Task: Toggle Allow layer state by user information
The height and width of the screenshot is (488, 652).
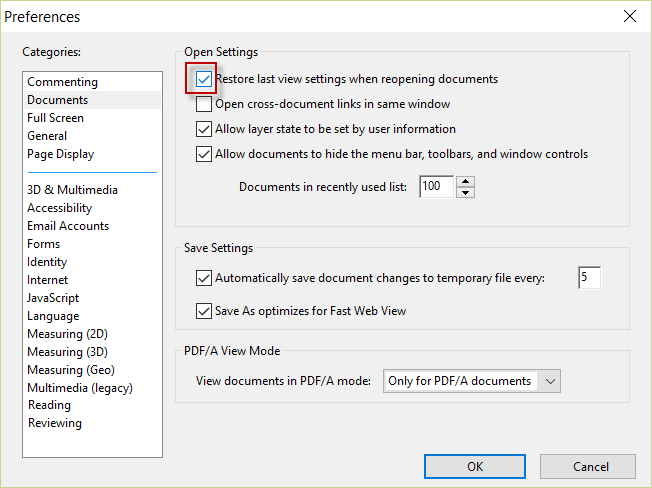Action: click(204, 129)
